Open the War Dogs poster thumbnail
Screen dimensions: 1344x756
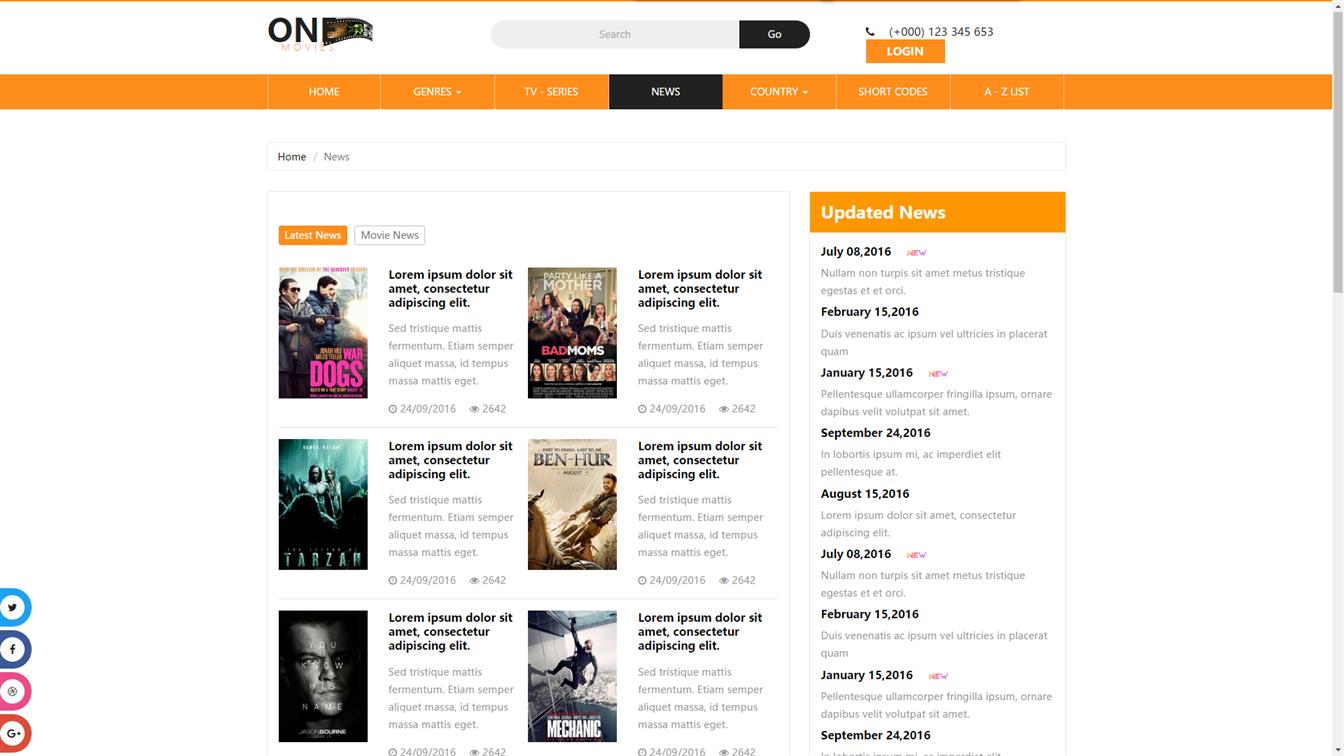[323, 333]
